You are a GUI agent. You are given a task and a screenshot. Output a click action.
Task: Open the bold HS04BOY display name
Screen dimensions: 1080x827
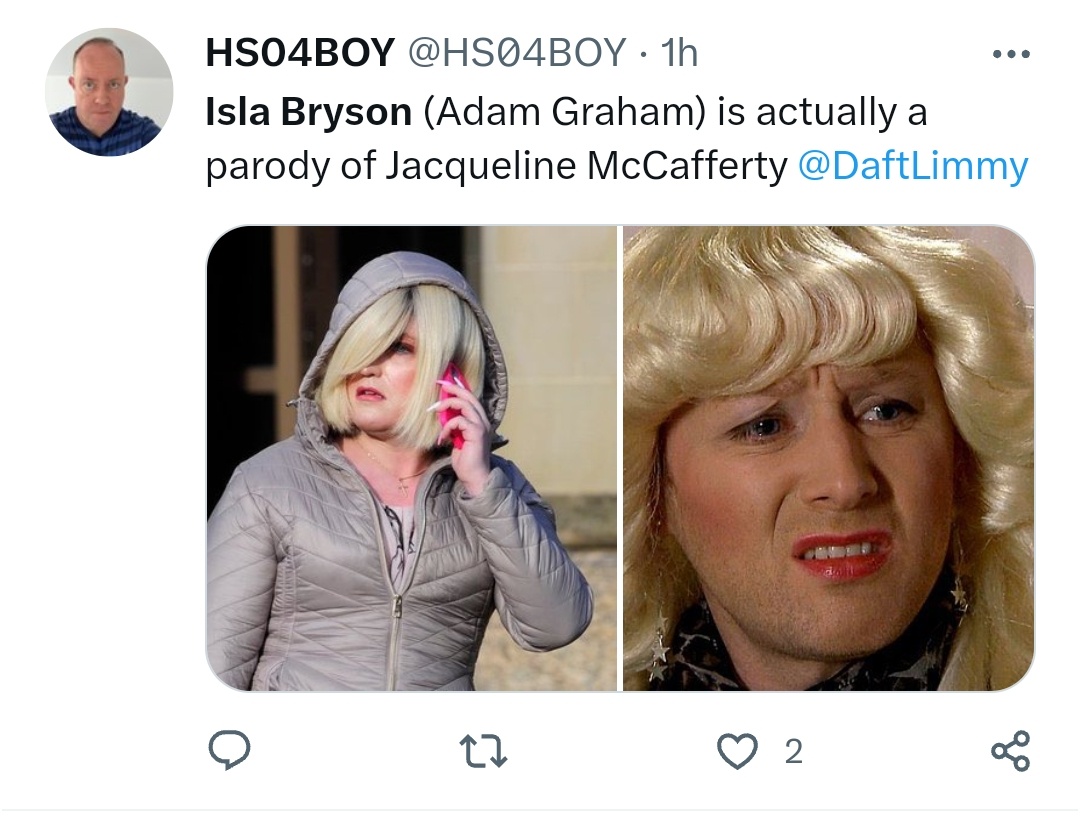300,52
